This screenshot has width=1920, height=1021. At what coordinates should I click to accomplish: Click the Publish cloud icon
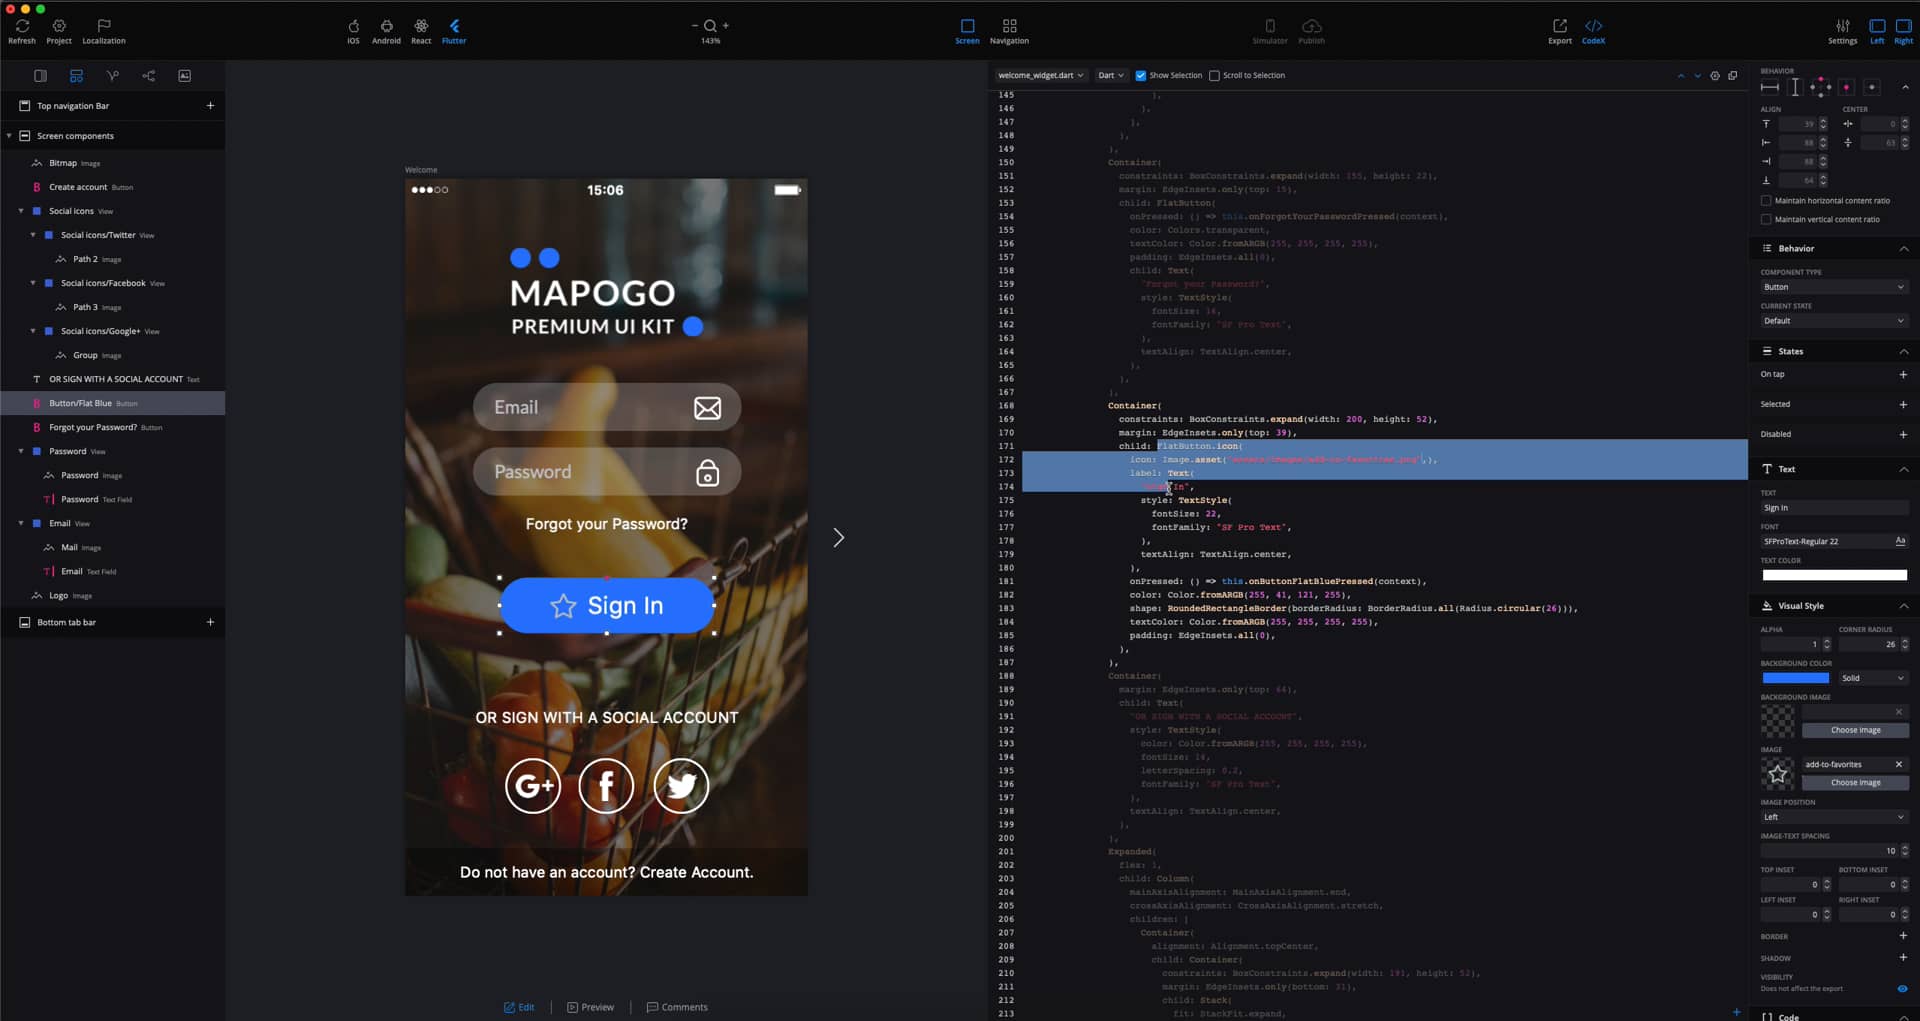click(x=1311, y=31)
